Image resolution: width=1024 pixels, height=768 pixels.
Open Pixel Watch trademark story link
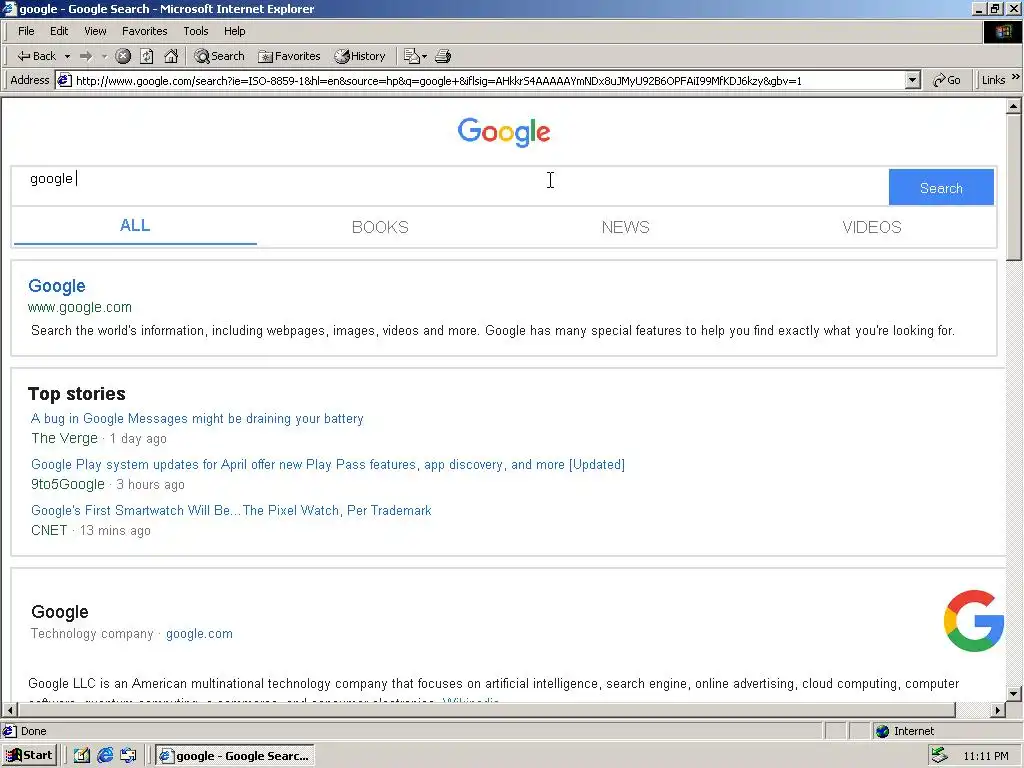231,511
